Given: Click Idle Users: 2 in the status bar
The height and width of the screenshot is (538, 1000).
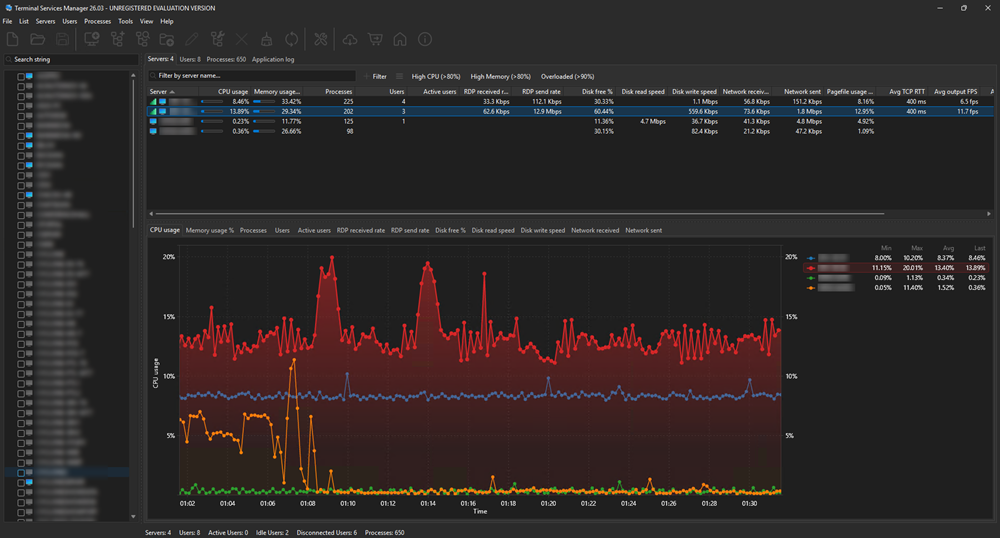Looking at the screenshot, I should coord(272,533).
